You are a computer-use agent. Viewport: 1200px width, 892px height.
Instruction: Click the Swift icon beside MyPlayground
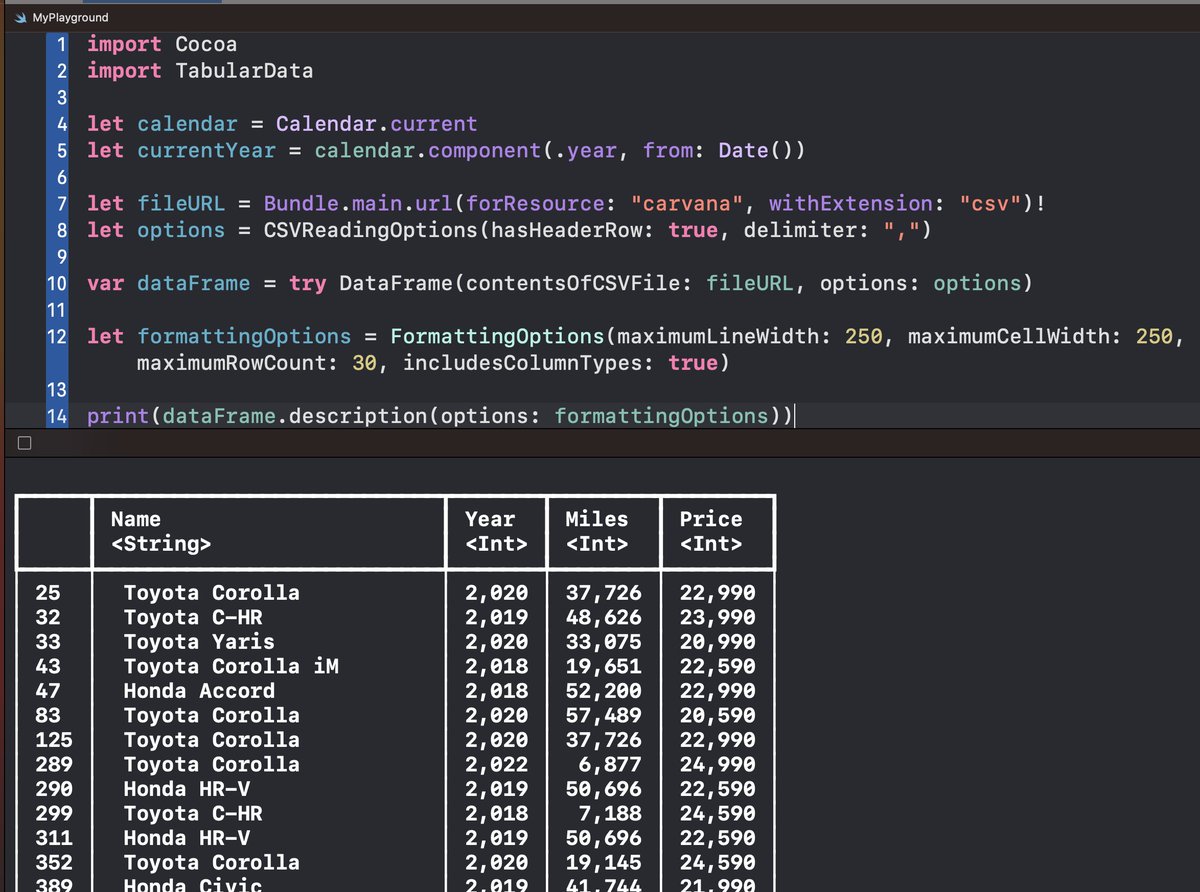[x=22, y=18]
